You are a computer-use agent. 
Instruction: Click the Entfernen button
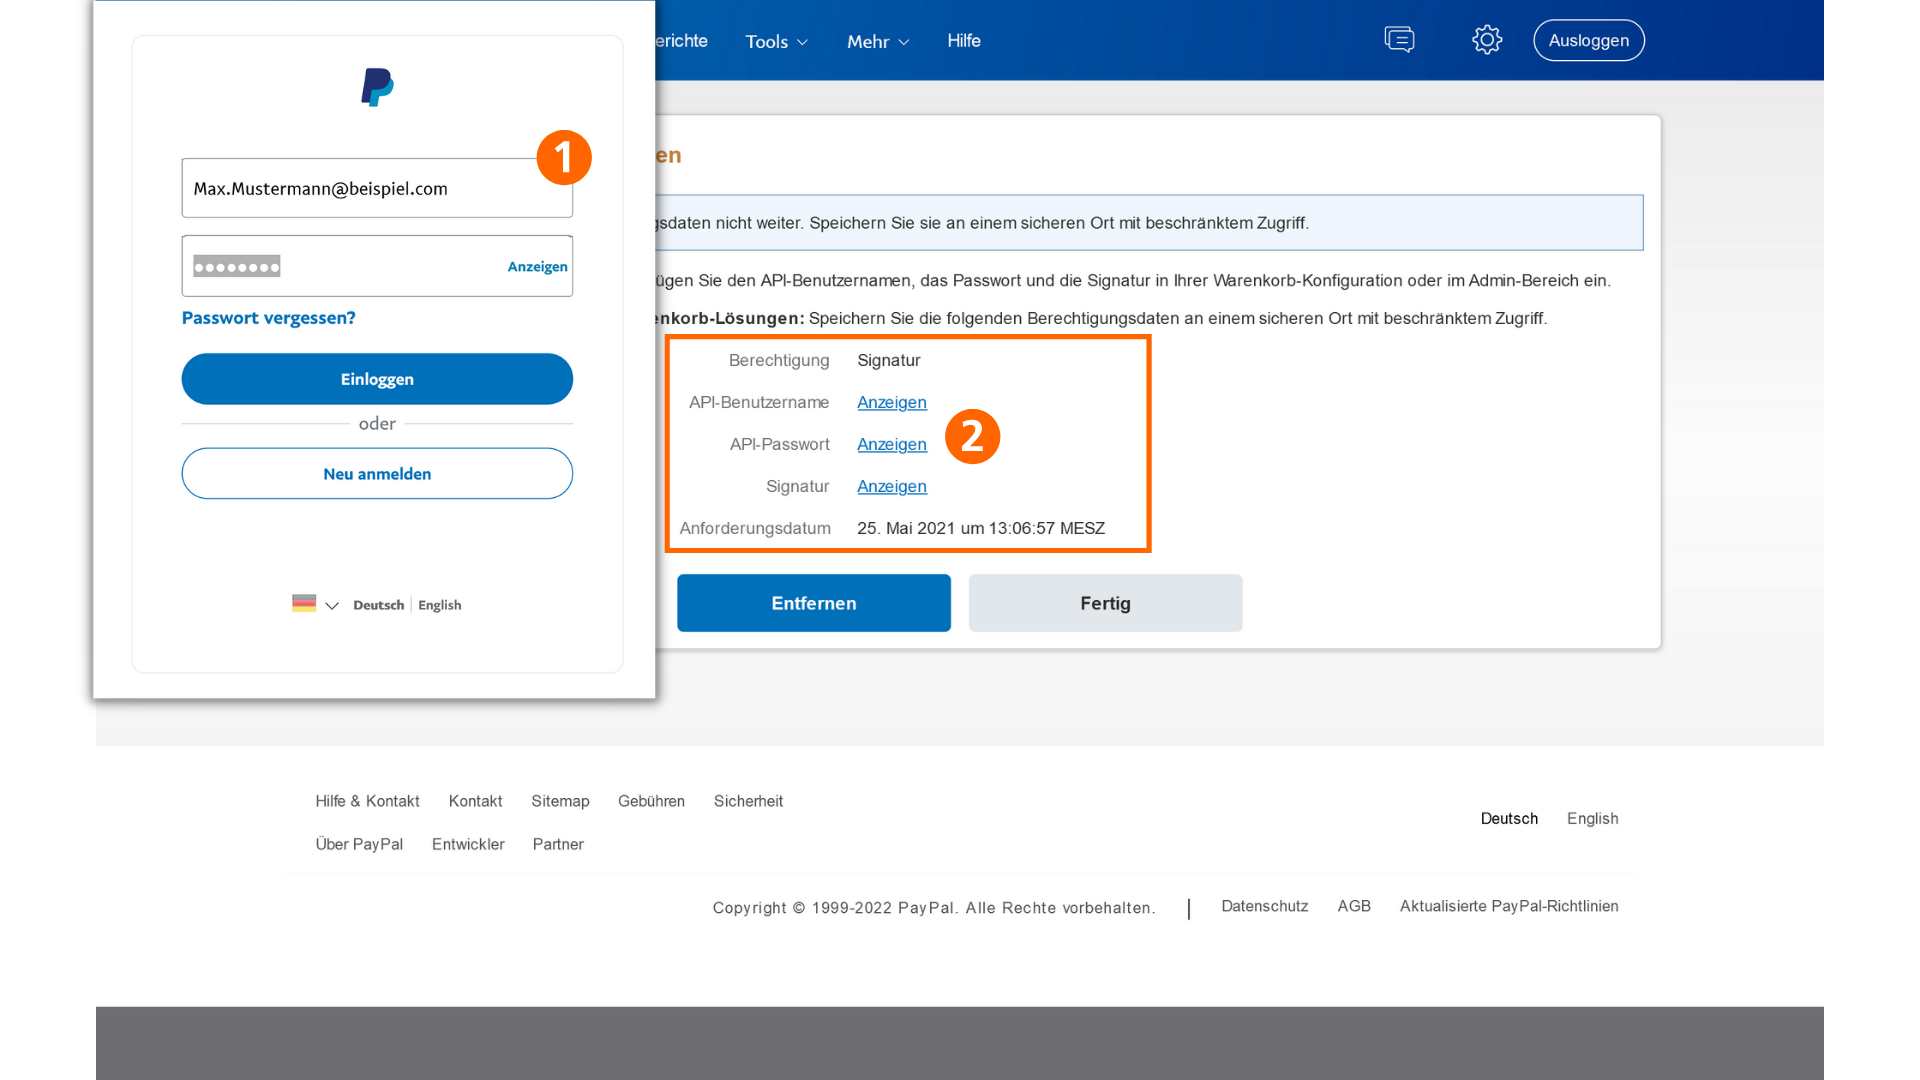coord(814,603)
